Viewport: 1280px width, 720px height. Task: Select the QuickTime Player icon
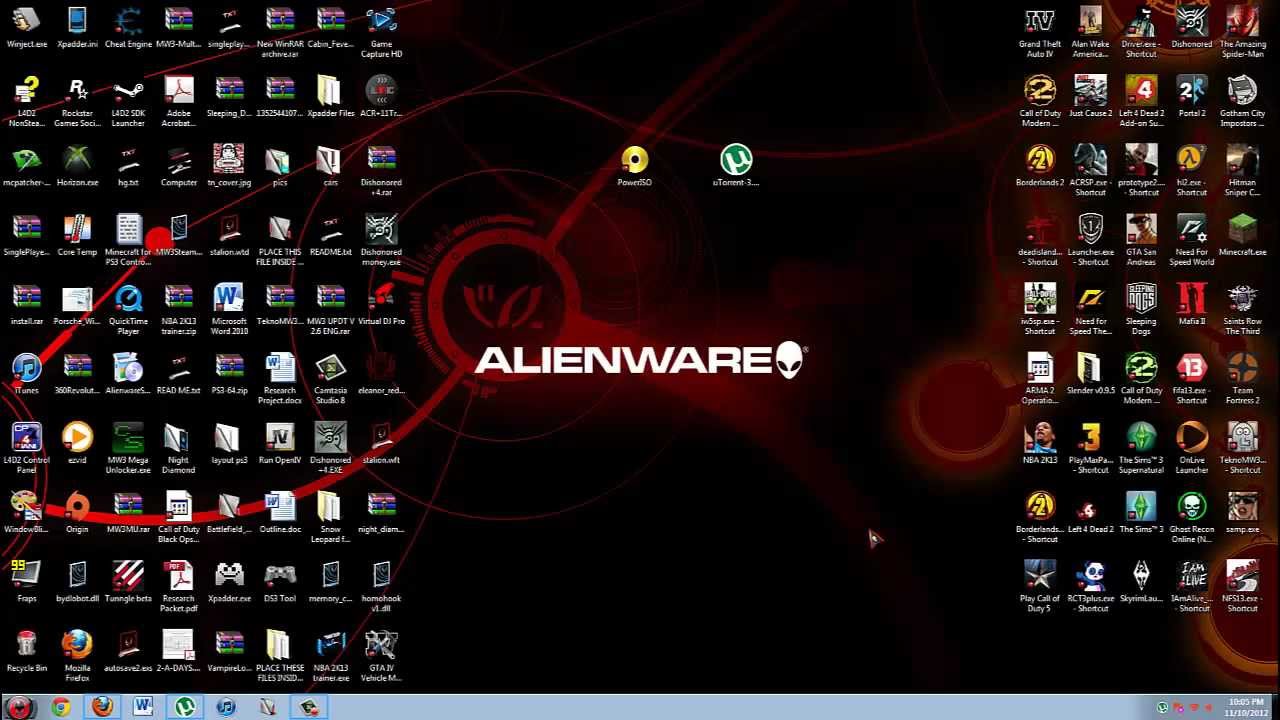(128, 309)
